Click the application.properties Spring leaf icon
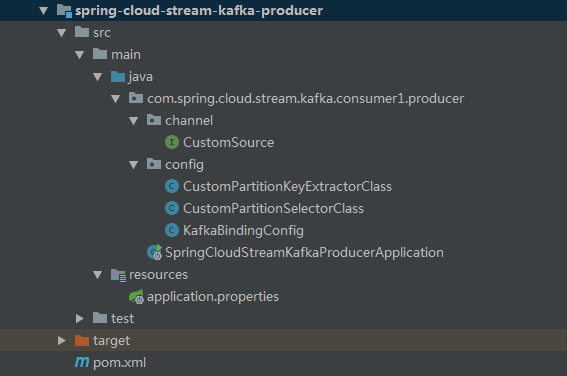Screen dimensions: 567x376 [x=137, y=296]
